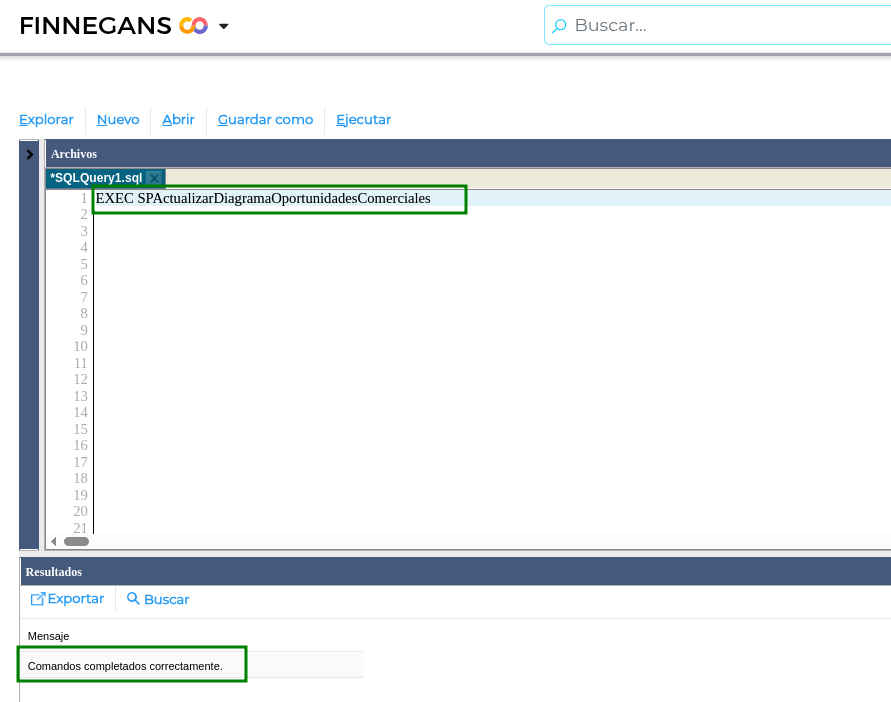Click the FINNEGANS brand title
This screenshot has height=702, width=891.
click(x=95, y=26)
